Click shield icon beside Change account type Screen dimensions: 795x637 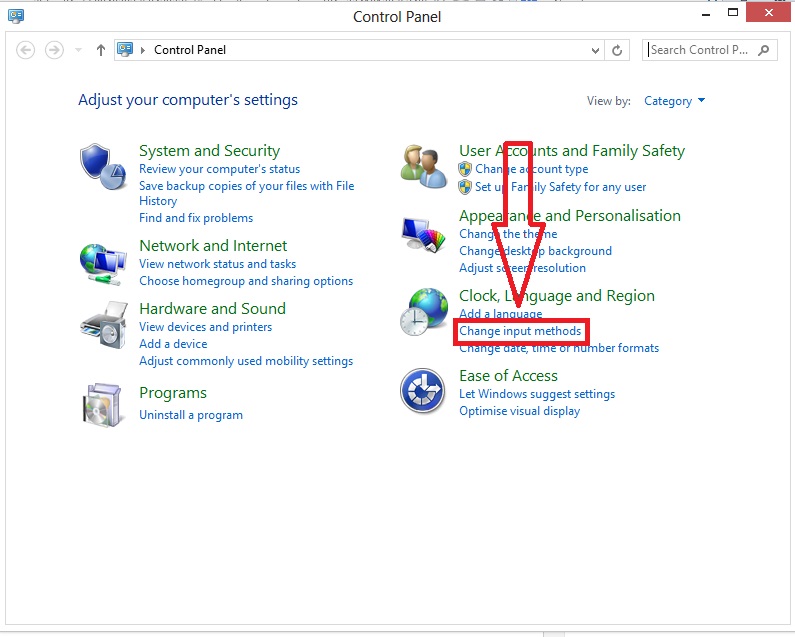click(465, 169)
